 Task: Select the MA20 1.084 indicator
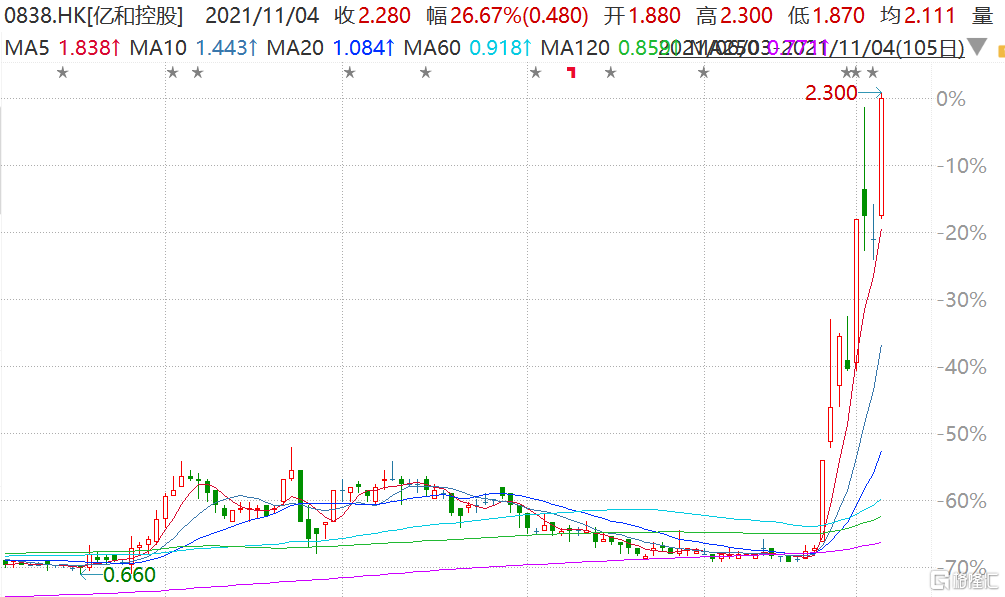click(331, 47)
